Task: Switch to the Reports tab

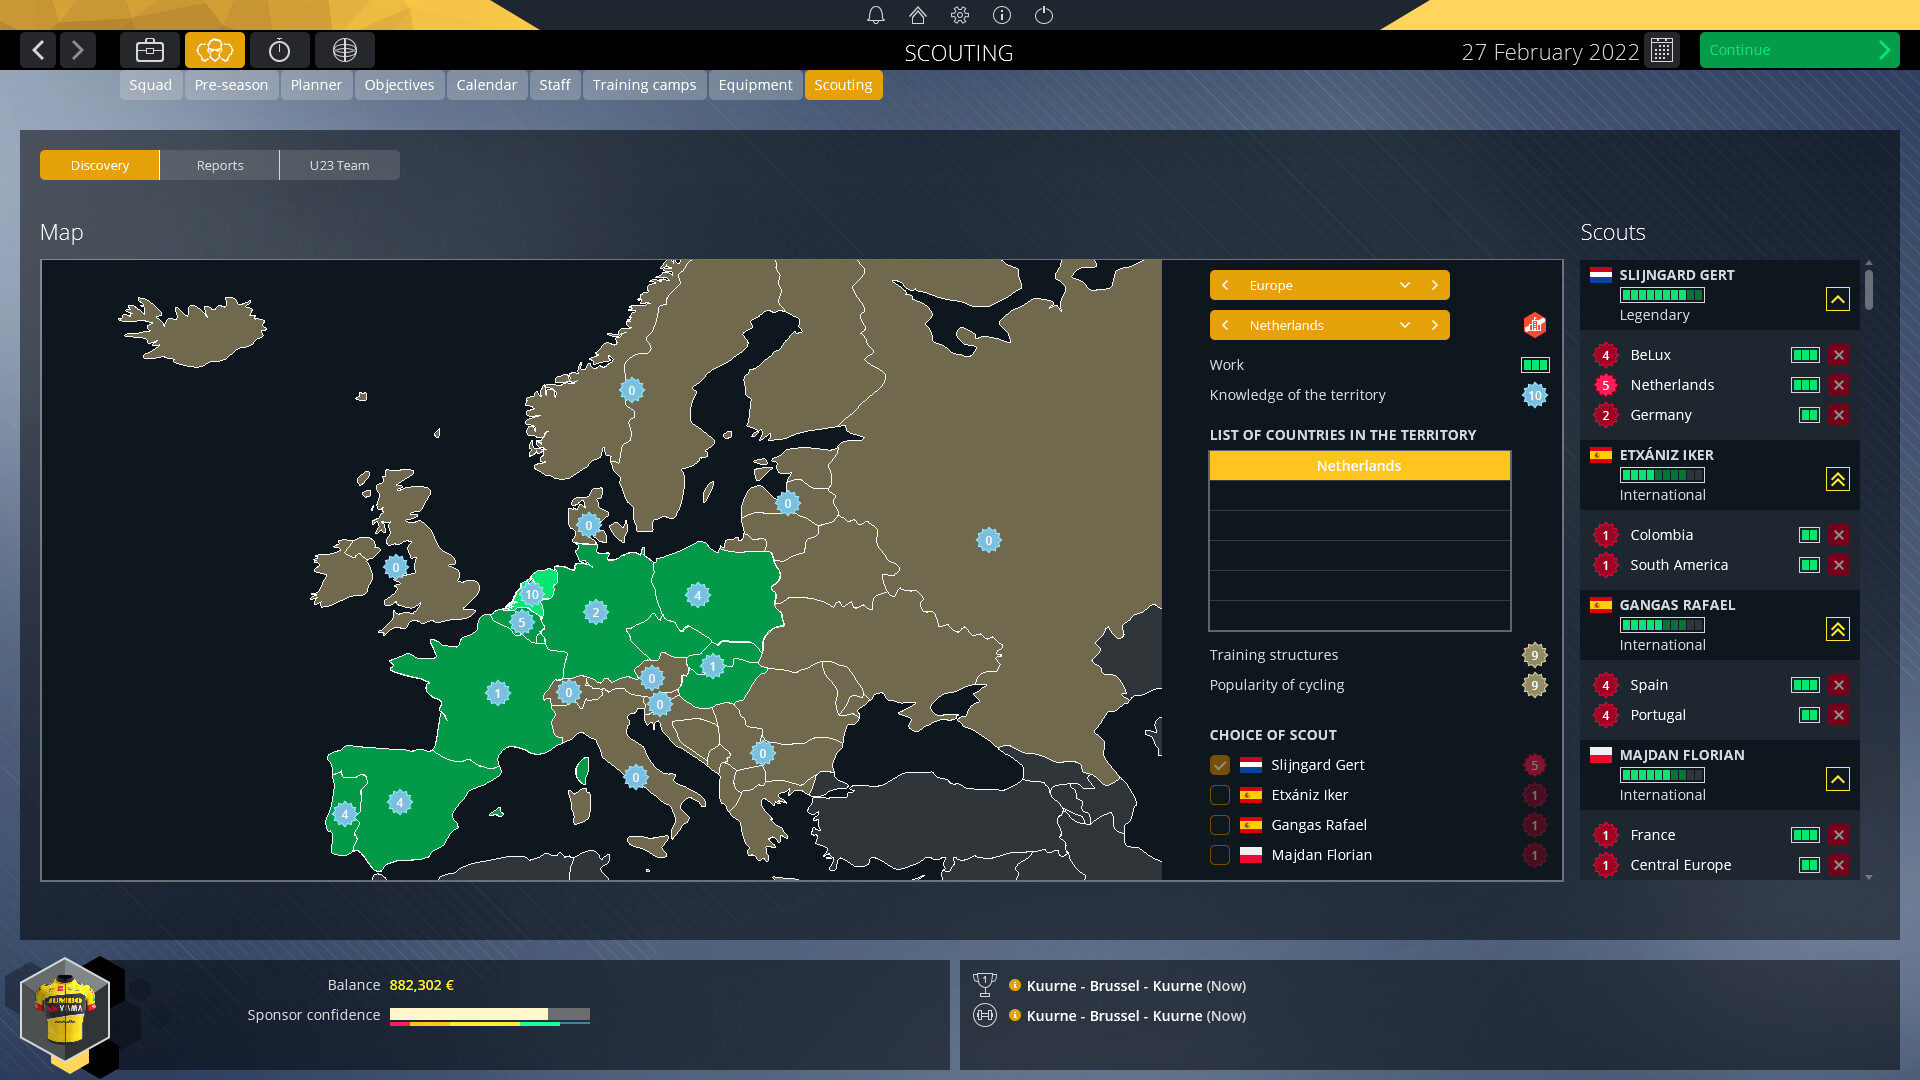Action: click(x=220, y=165)
